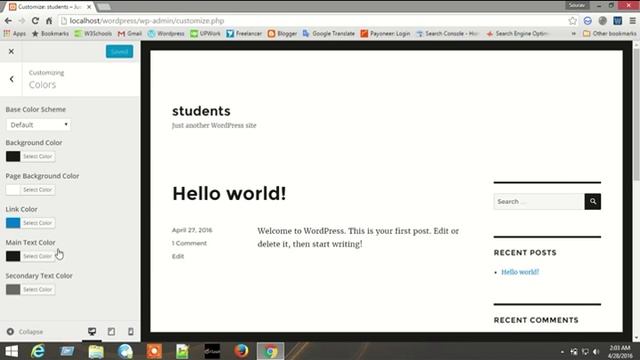Switch to tablet preview mode
Screen dimensions: 640x360
111,332
